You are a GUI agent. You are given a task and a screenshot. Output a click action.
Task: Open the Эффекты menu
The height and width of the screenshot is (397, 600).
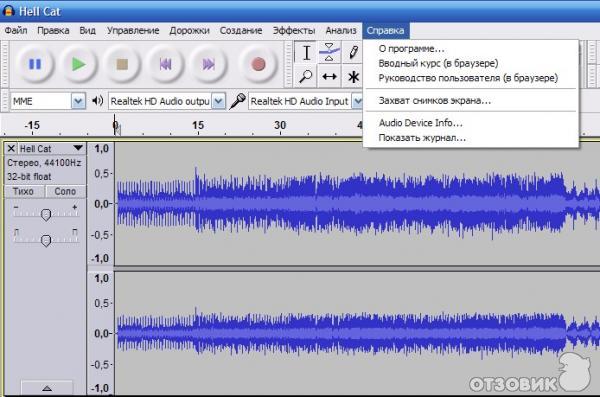point(294,31)
